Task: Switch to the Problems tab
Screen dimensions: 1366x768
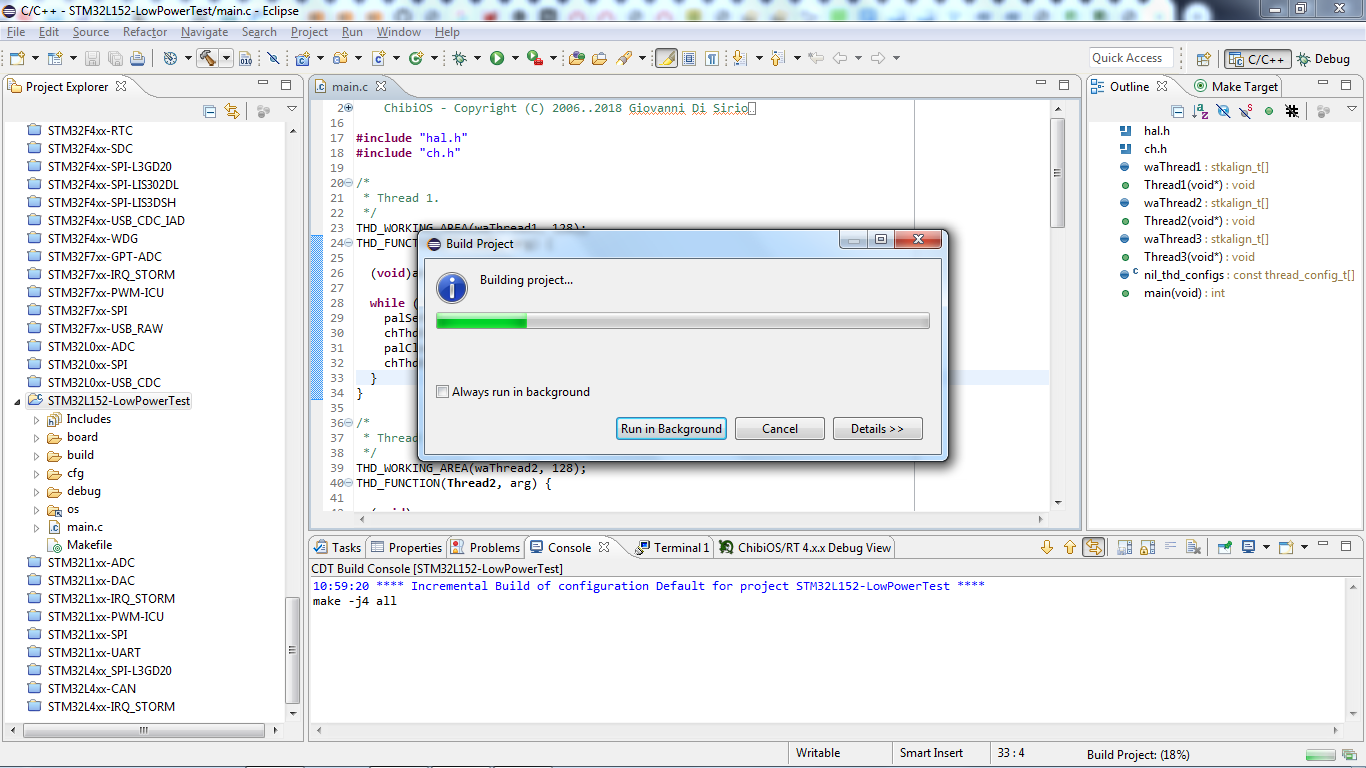Action: [494, 547]
